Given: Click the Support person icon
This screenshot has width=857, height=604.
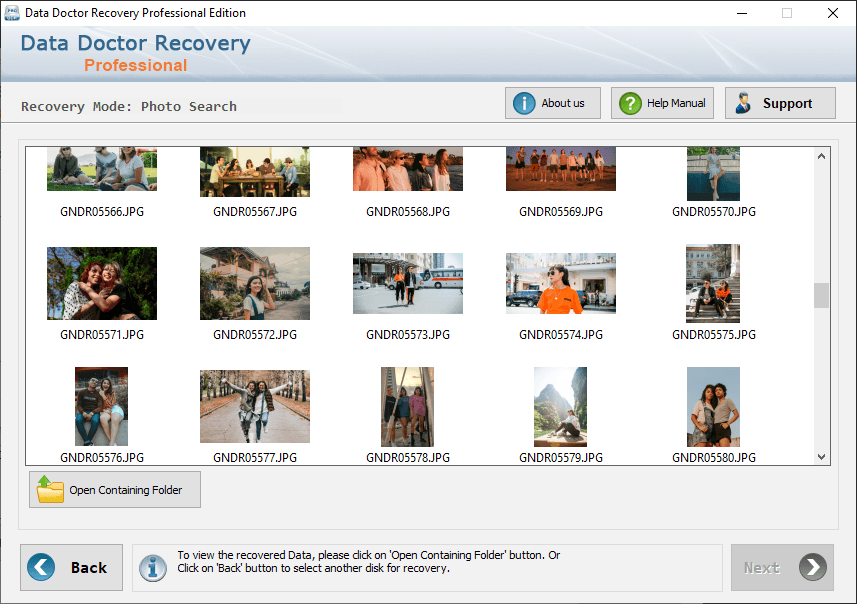Looking at the screenshot, I should 743,103.
